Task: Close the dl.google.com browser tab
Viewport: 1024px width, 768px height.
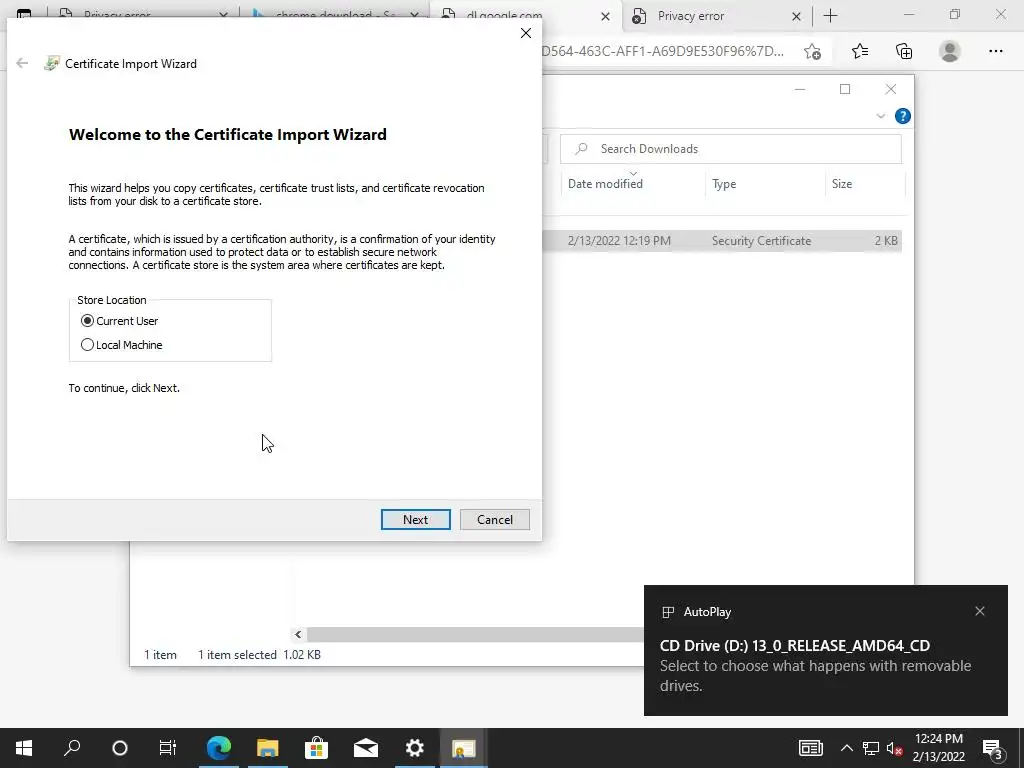Action: (x=605, y=16)
